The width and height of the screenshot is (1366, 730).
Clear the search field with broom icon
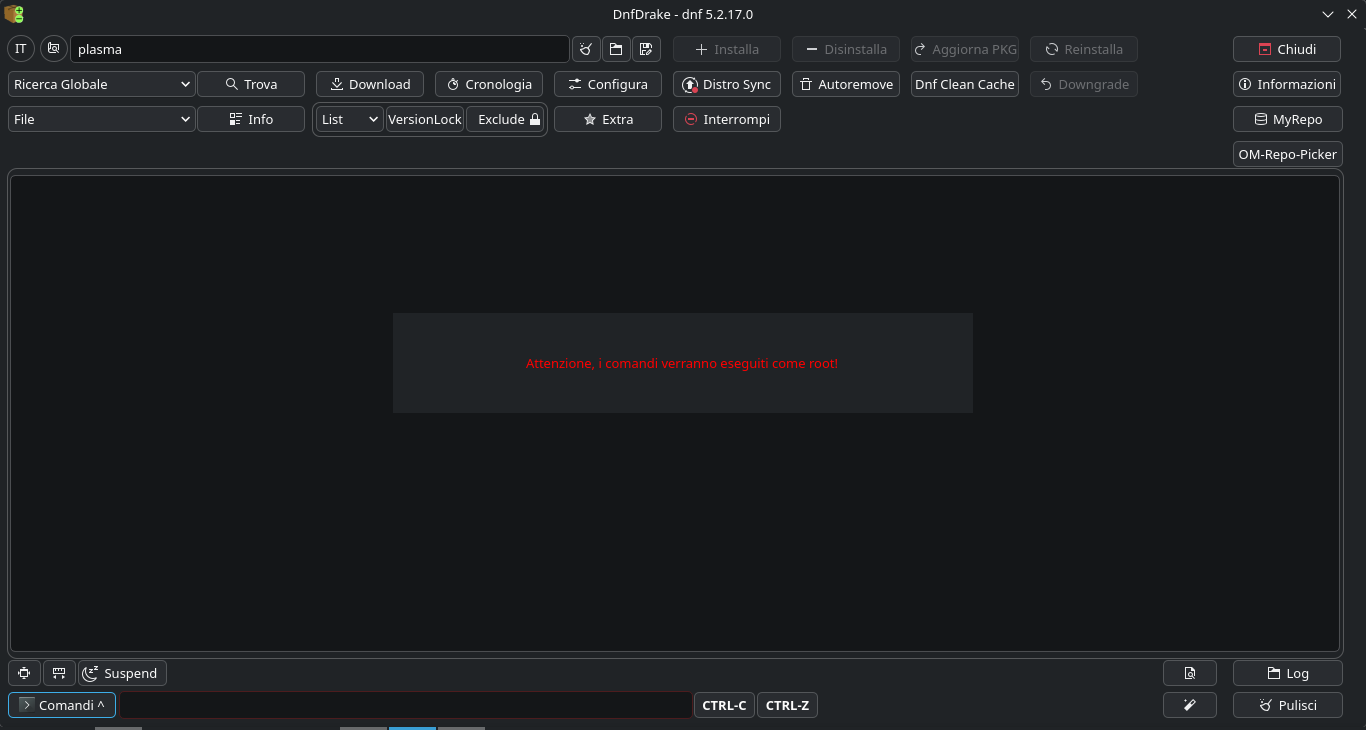pos(586,49)
